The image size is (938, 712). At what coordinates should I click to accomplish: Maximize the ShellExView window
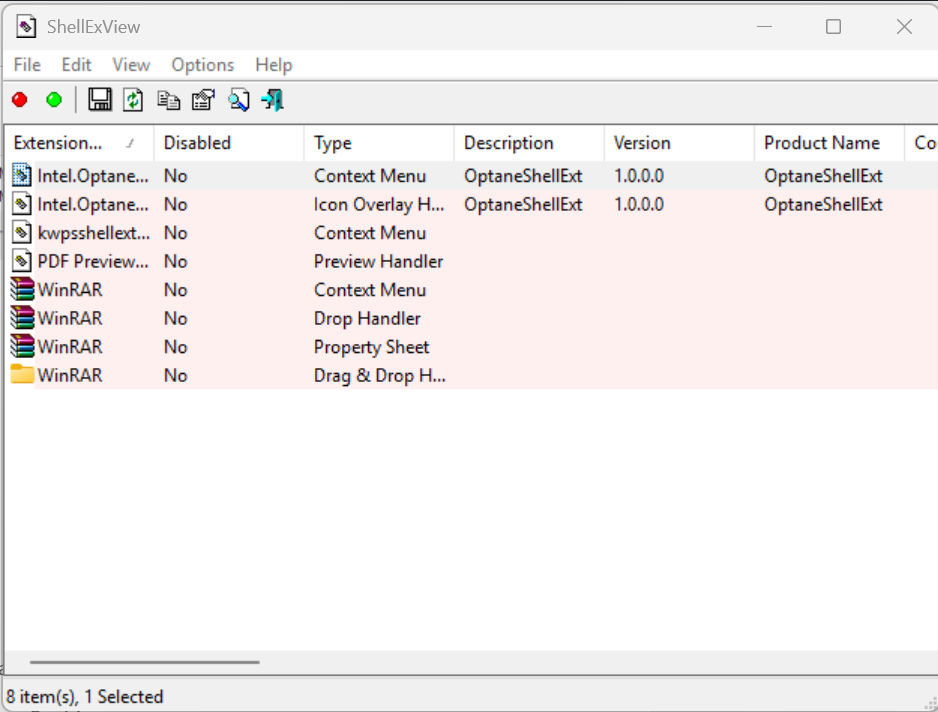(x=833, y=27)
